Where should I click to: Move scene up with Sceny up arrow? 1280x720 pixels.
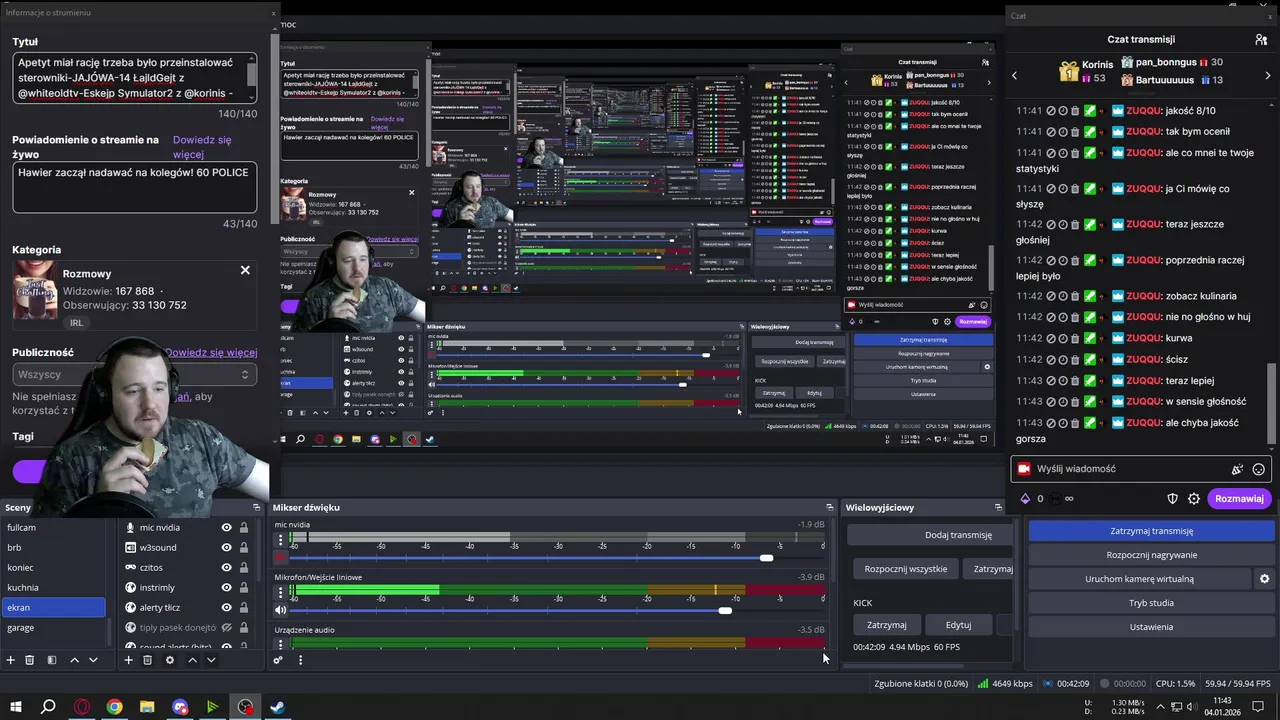[x=74, y=660]
